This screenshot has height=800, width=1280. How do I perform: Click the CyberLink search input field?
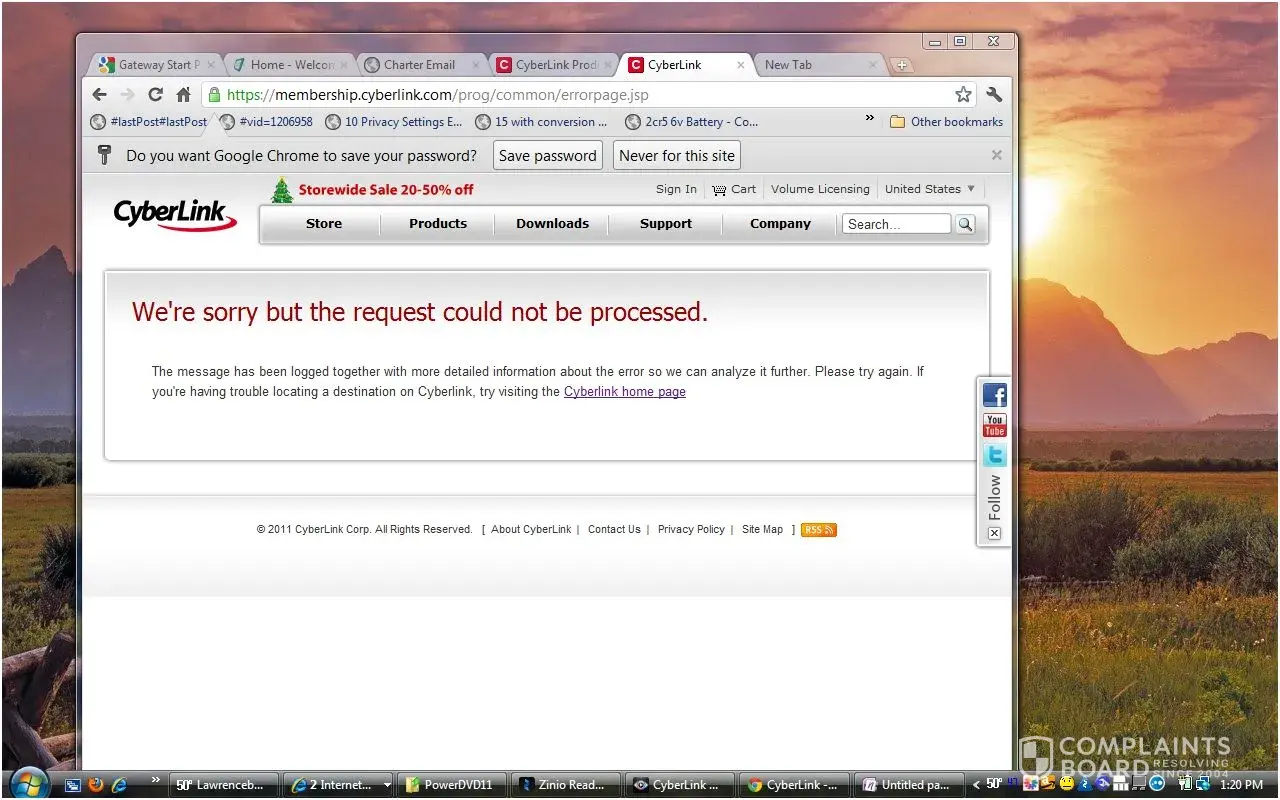coord(895,224)
